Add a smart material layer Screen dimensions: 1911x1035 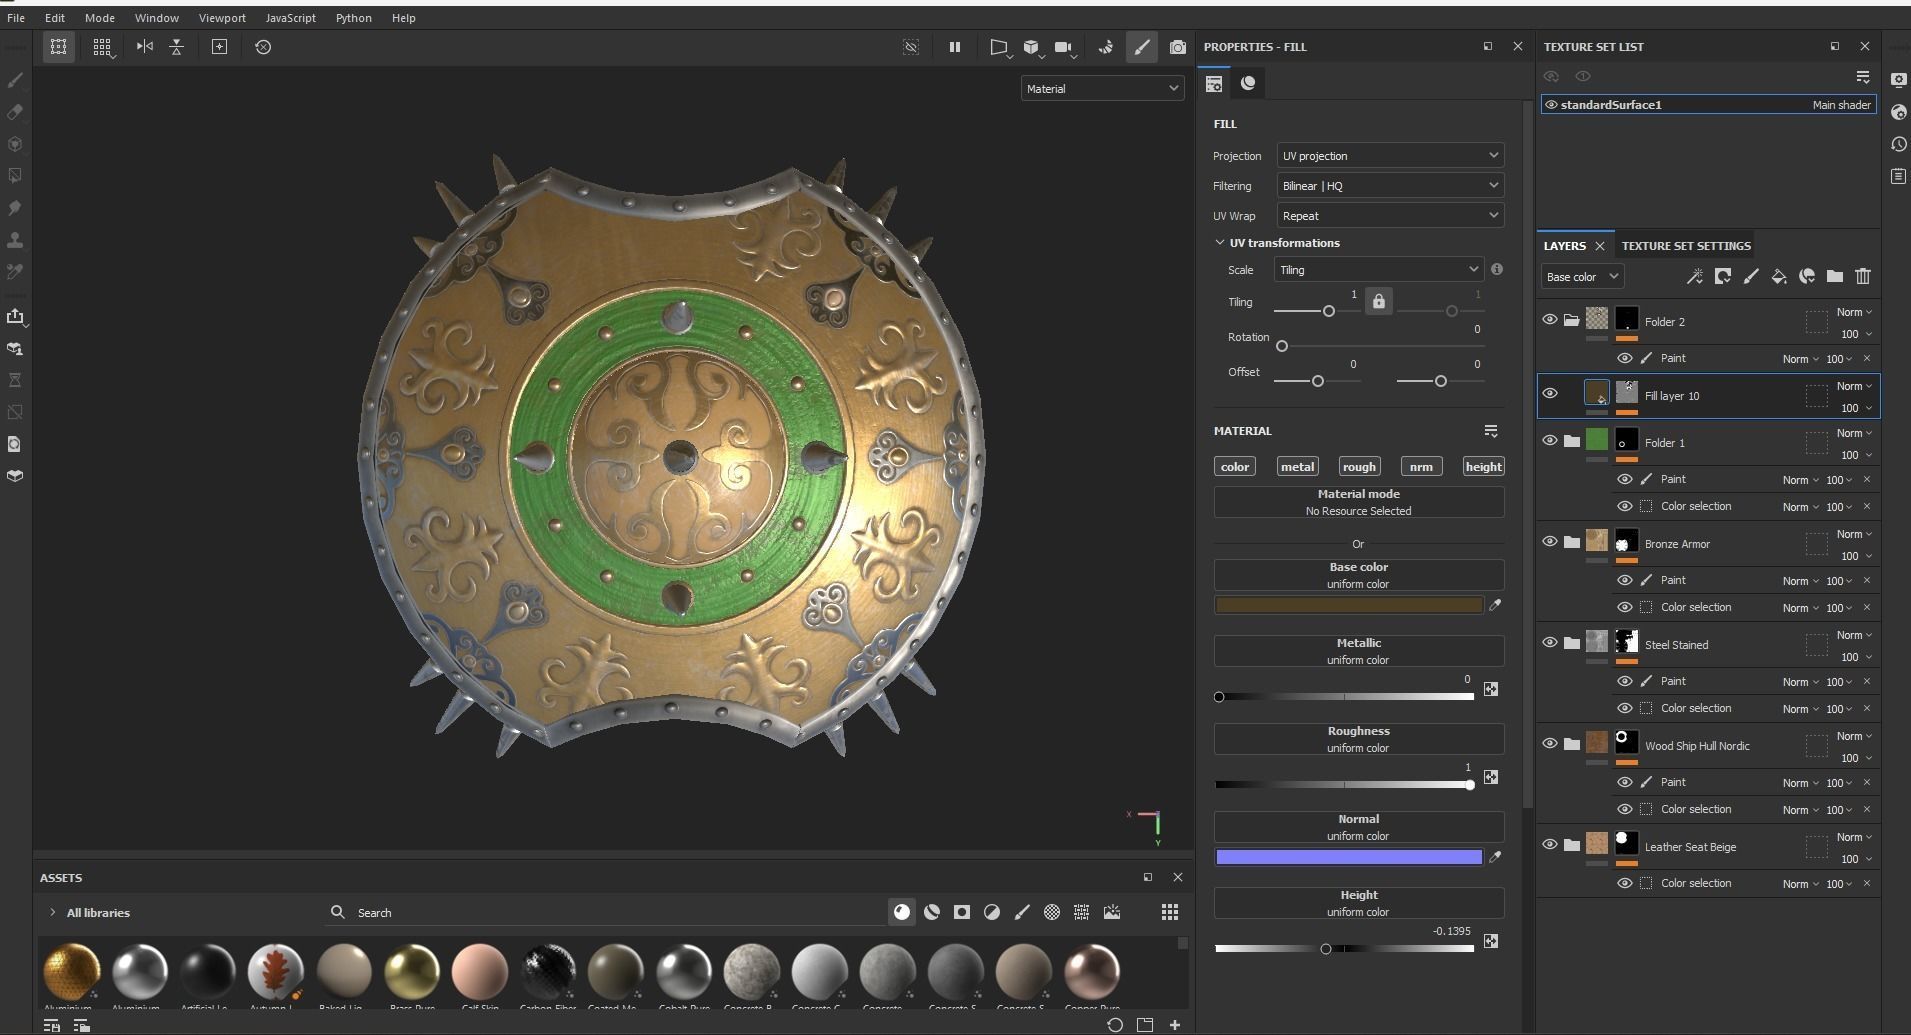1807,277
